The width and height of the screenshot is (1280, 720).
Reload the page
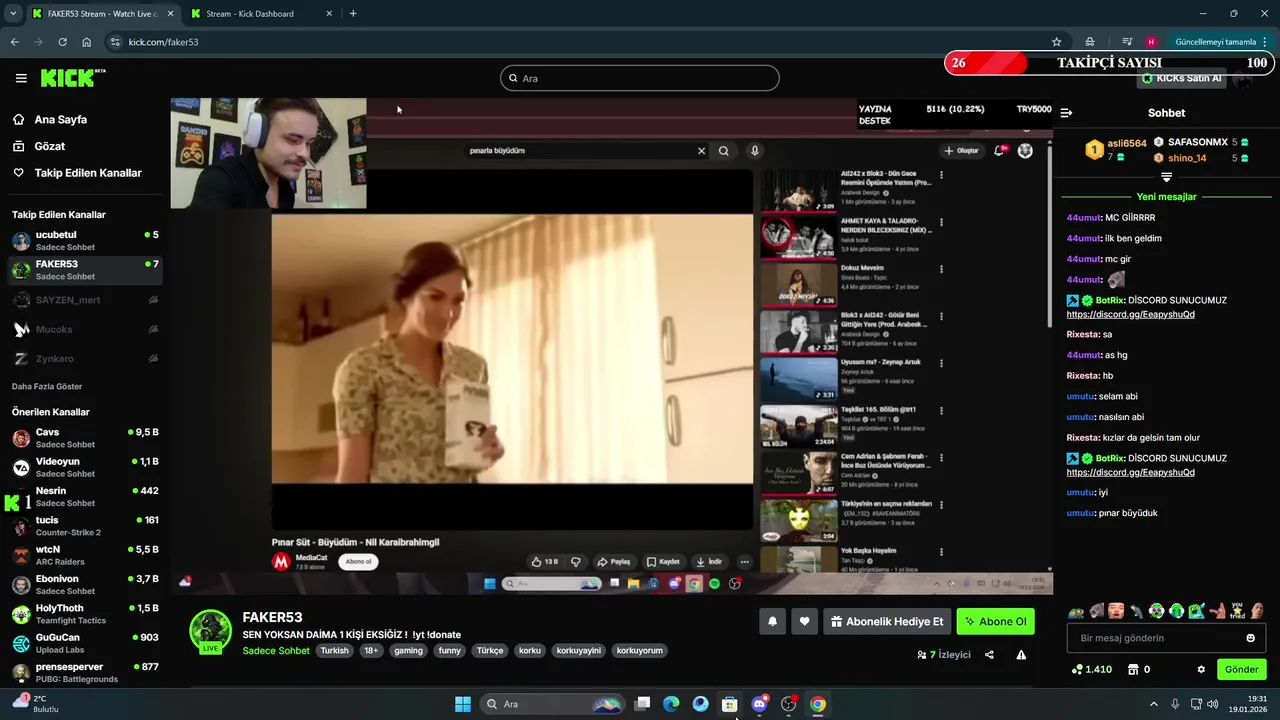pos(62,42)
